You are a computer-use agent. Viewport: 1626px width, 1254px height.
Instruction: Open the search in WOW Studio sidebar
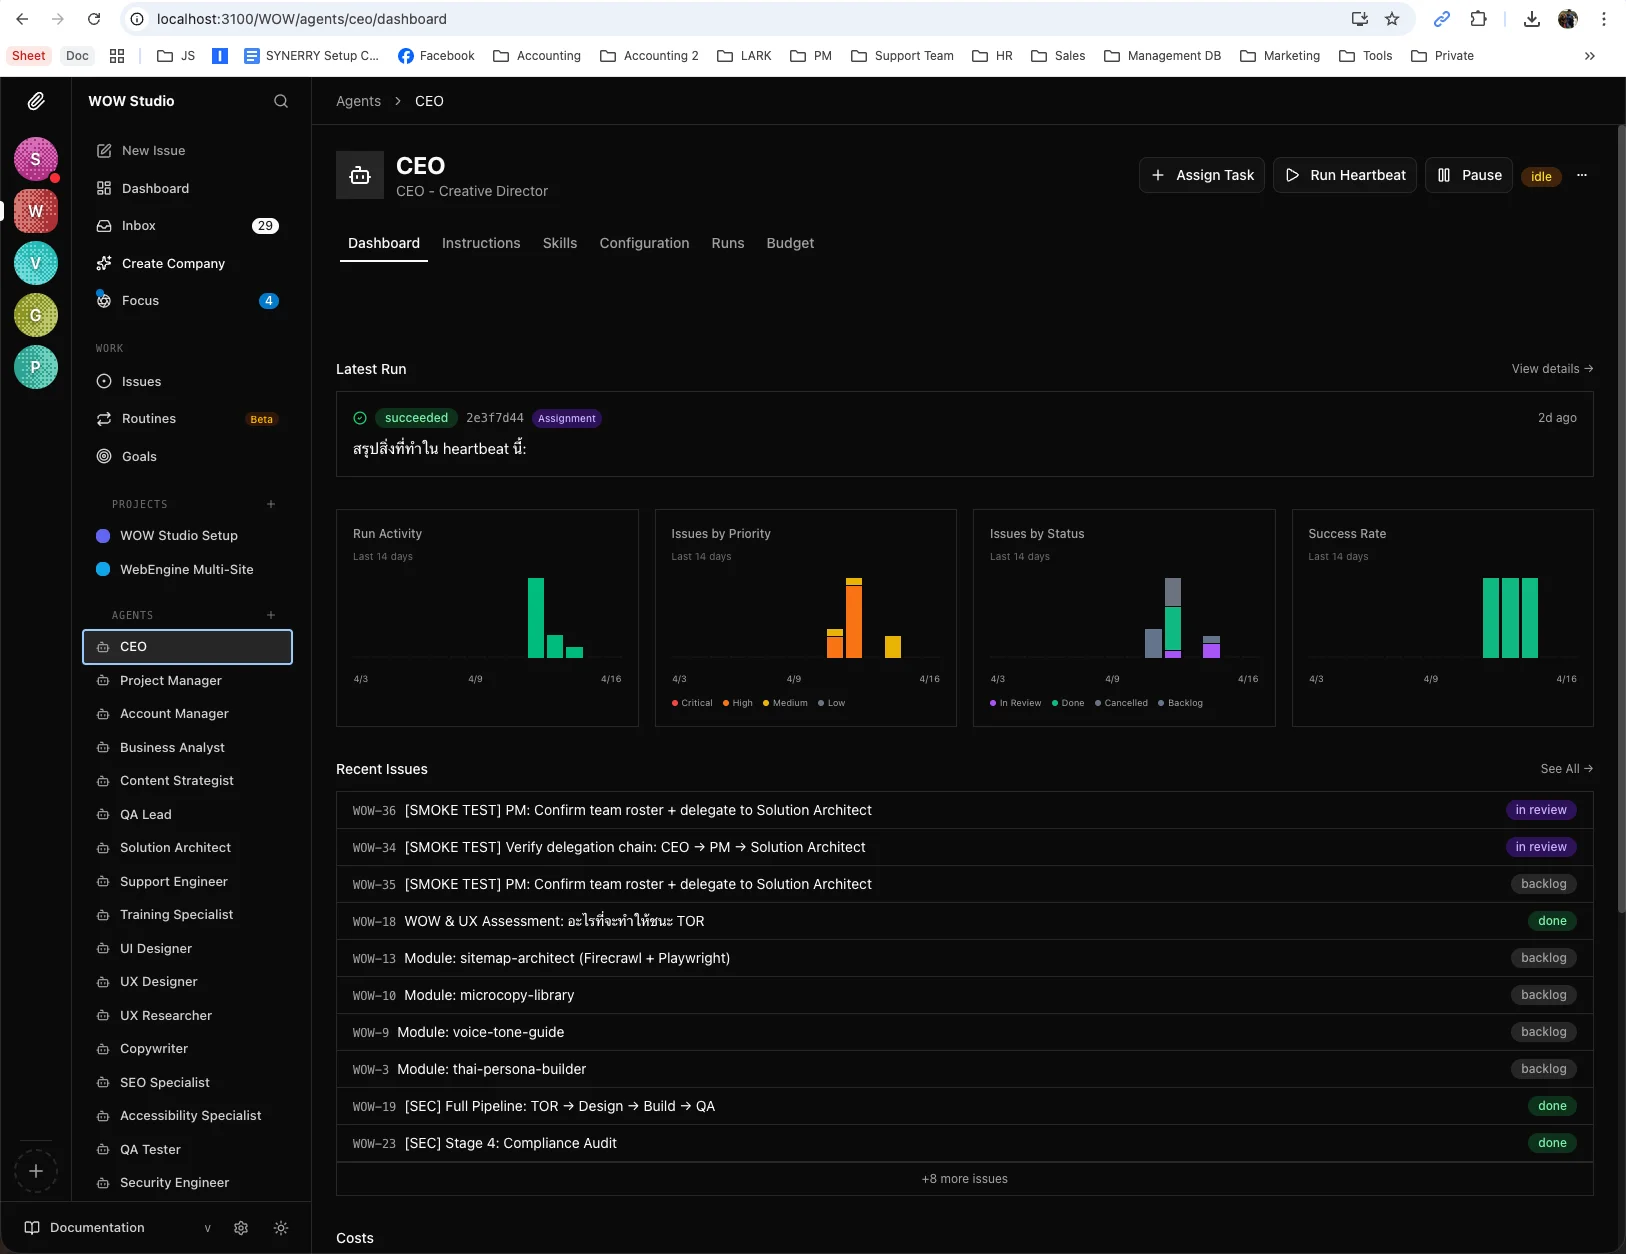(281, 101)
